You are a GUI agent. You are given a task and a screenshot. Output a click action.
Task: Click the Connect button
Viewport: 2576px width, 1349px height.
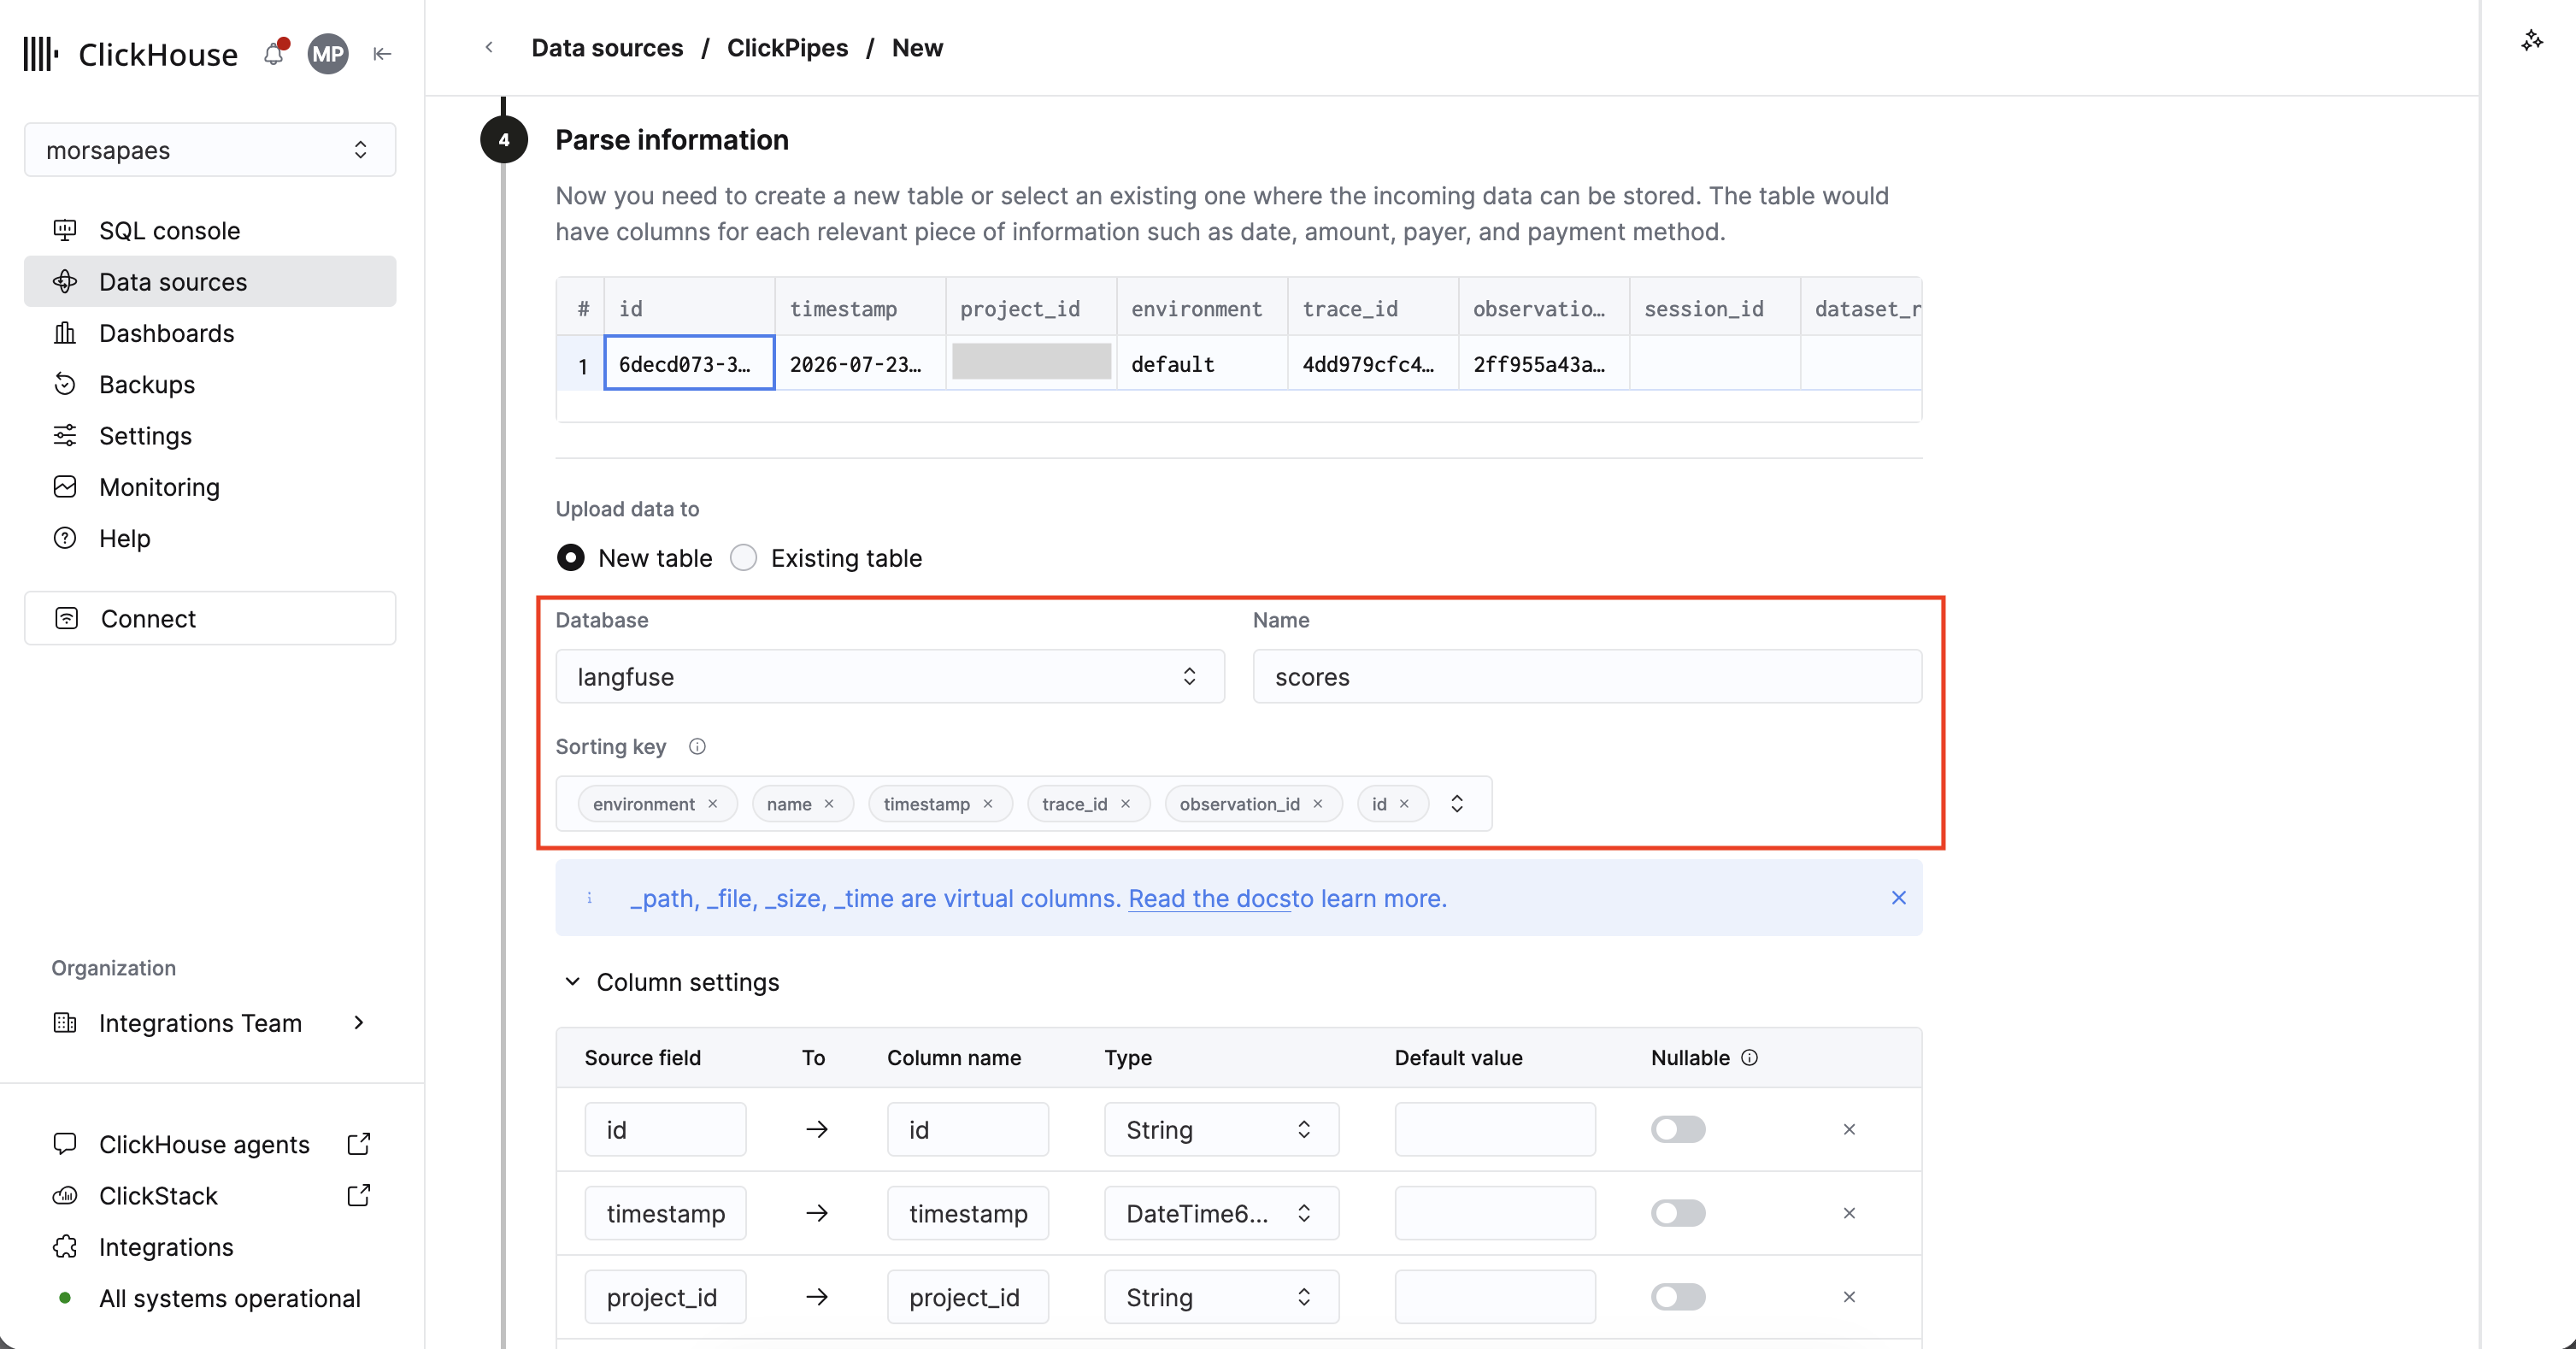(x=210, y=618)
